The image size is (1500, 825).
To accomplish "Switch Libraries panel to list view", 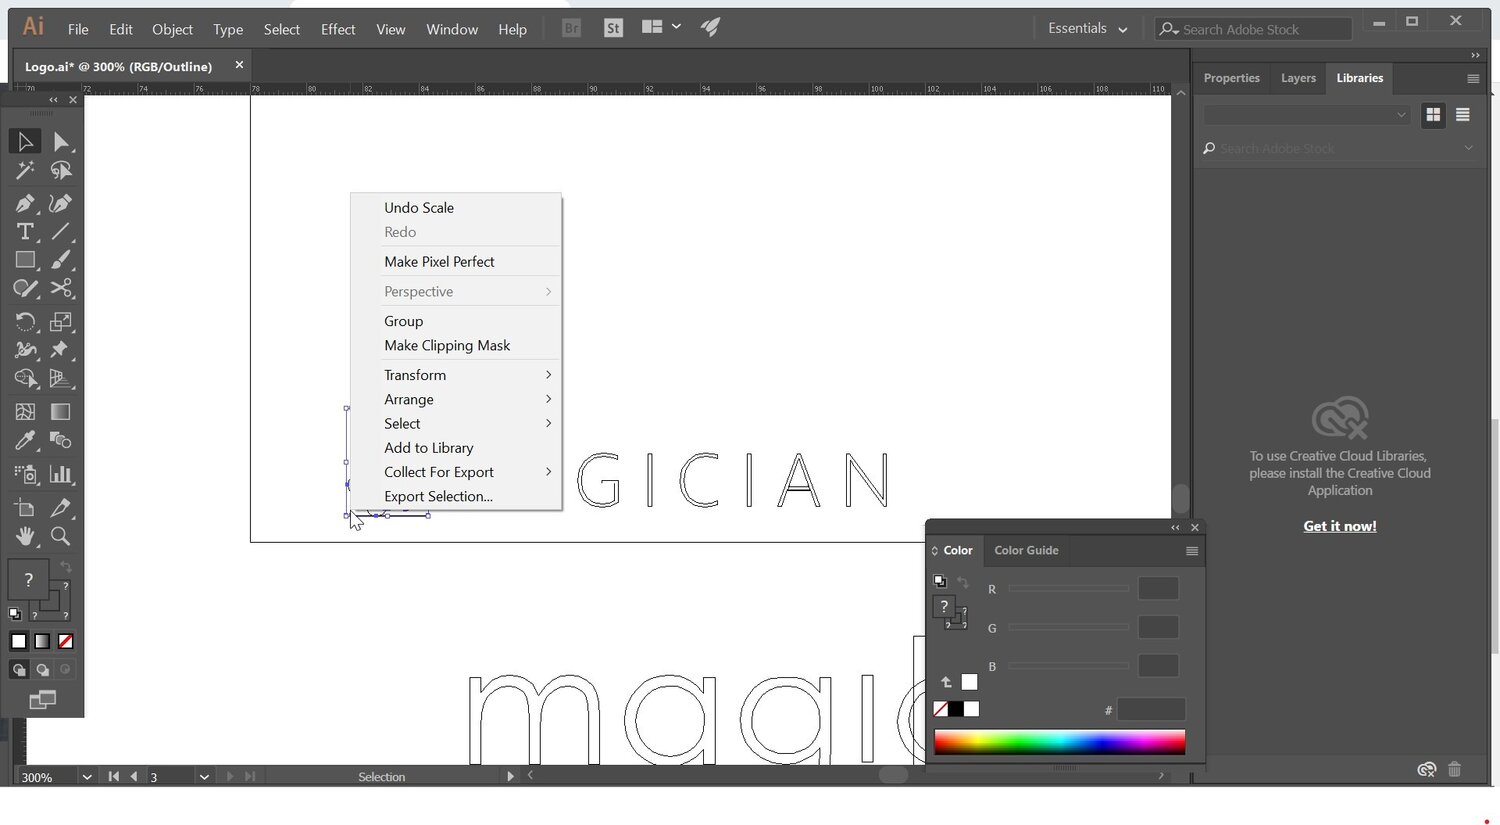I will coord(1463,115).
